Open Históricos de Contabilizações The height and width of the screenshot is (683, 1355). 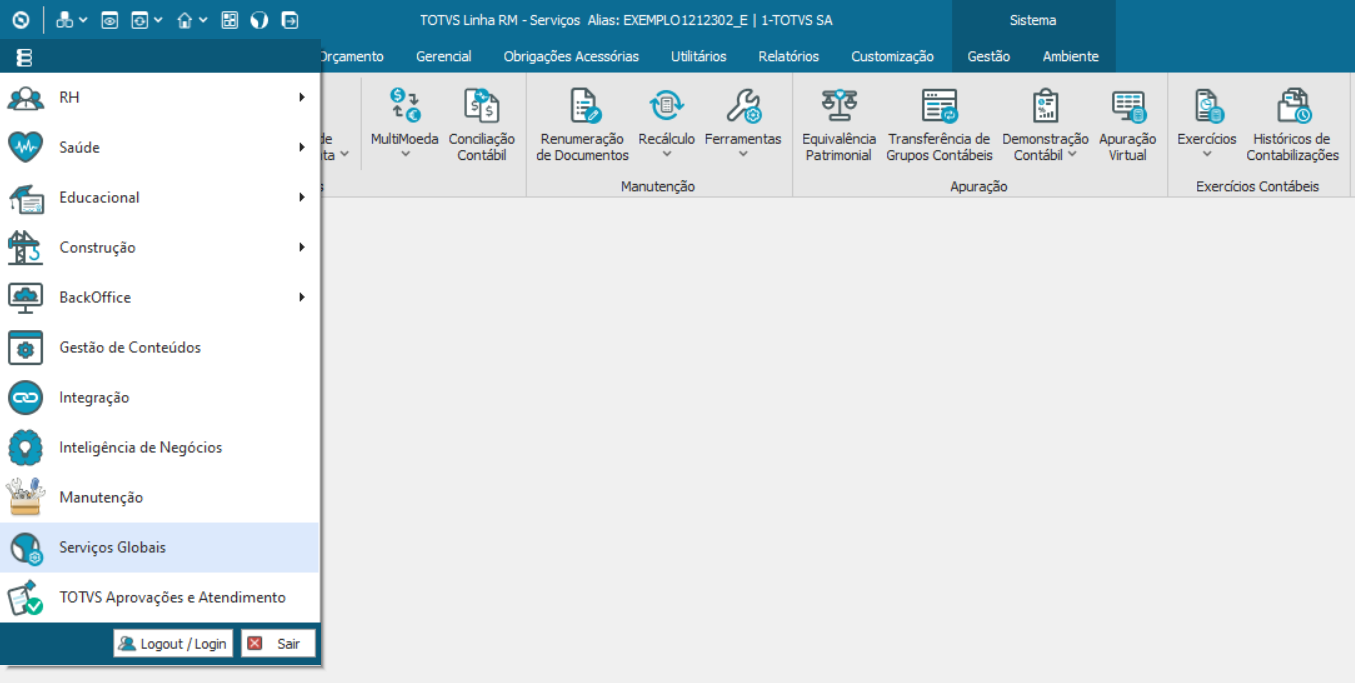coord(1293,124)
